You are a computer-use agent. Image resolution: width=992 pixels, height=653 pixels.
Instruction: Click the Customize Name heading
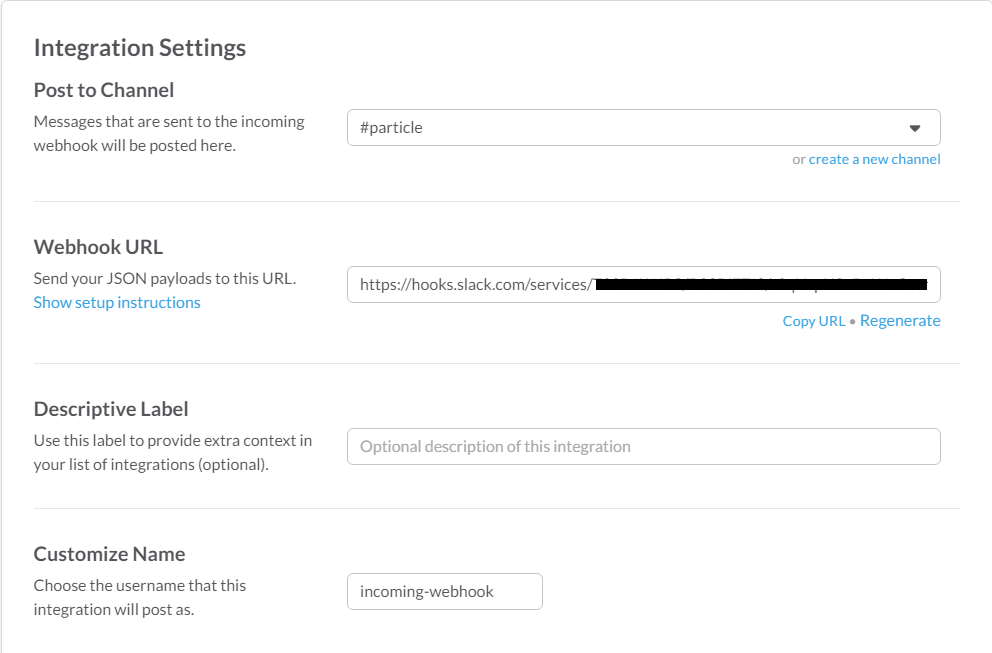(x=109, y=554)
